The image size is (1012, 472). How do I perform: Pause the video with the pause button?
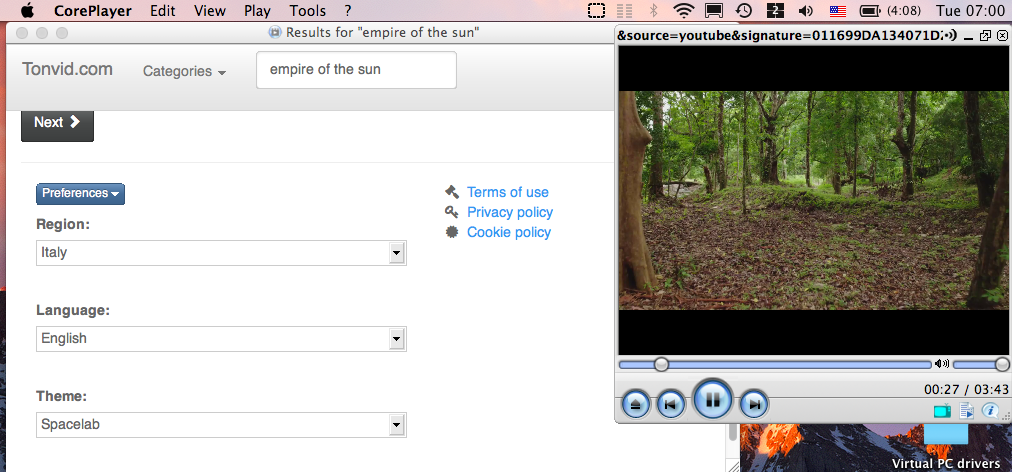coord(713,401)
